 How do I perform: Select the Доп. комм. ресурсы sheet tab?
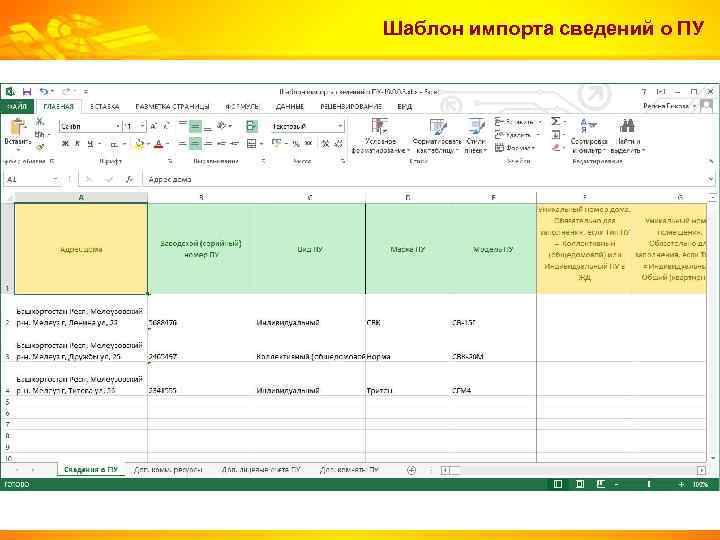[168, 470]
